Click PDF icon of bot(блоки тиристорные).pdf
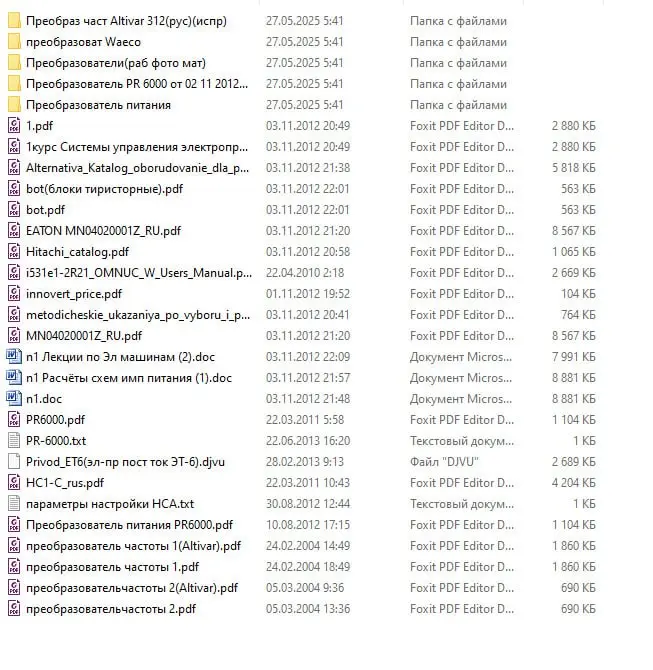The width and height of the screenshot is (653, 670). pyautogui.click(x=14, y=188)
